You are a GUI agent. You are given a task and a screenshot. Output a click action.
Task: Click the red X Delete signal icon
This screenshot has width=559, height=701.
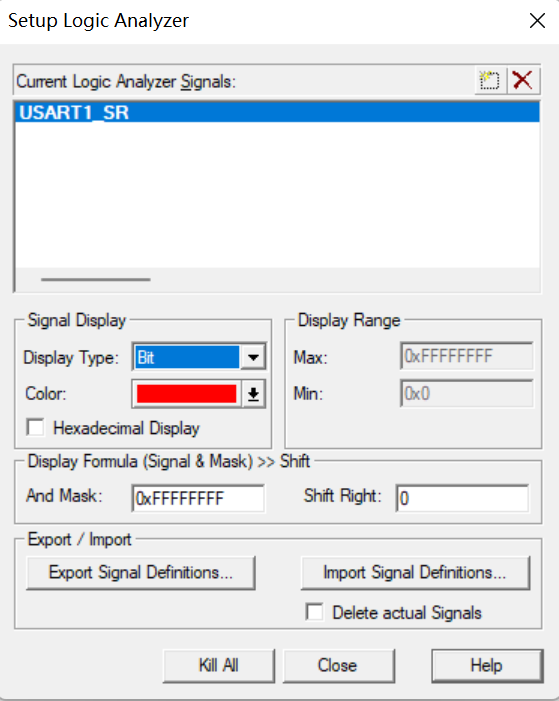pos(523,81)
